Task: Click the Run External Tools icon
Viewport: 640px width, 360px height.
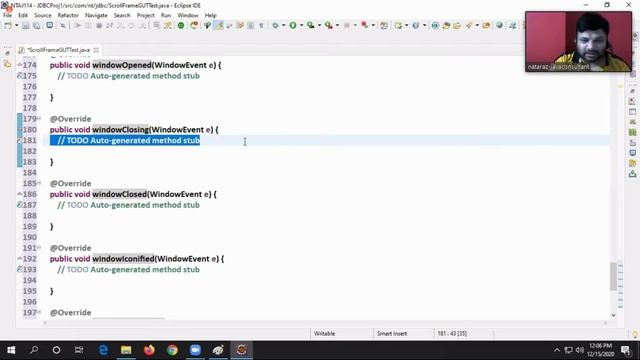Action: pyautogui.click(x=329, y=26)
